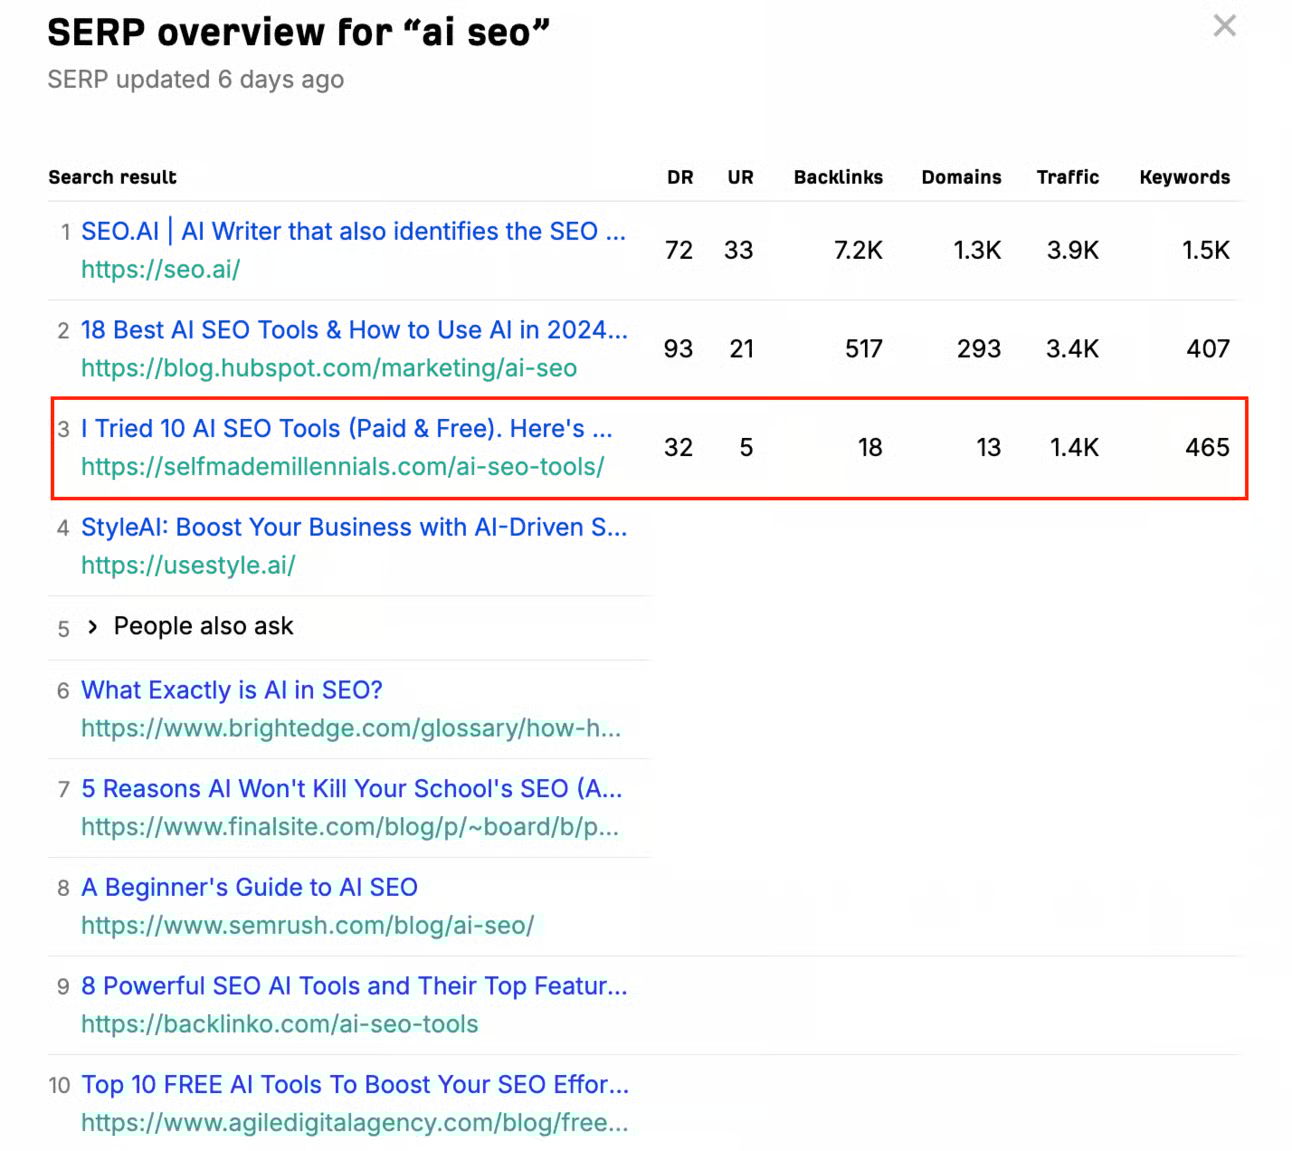Click the Search result column header
This screenshot has height=1151, width=1292.
pos(112,177)
